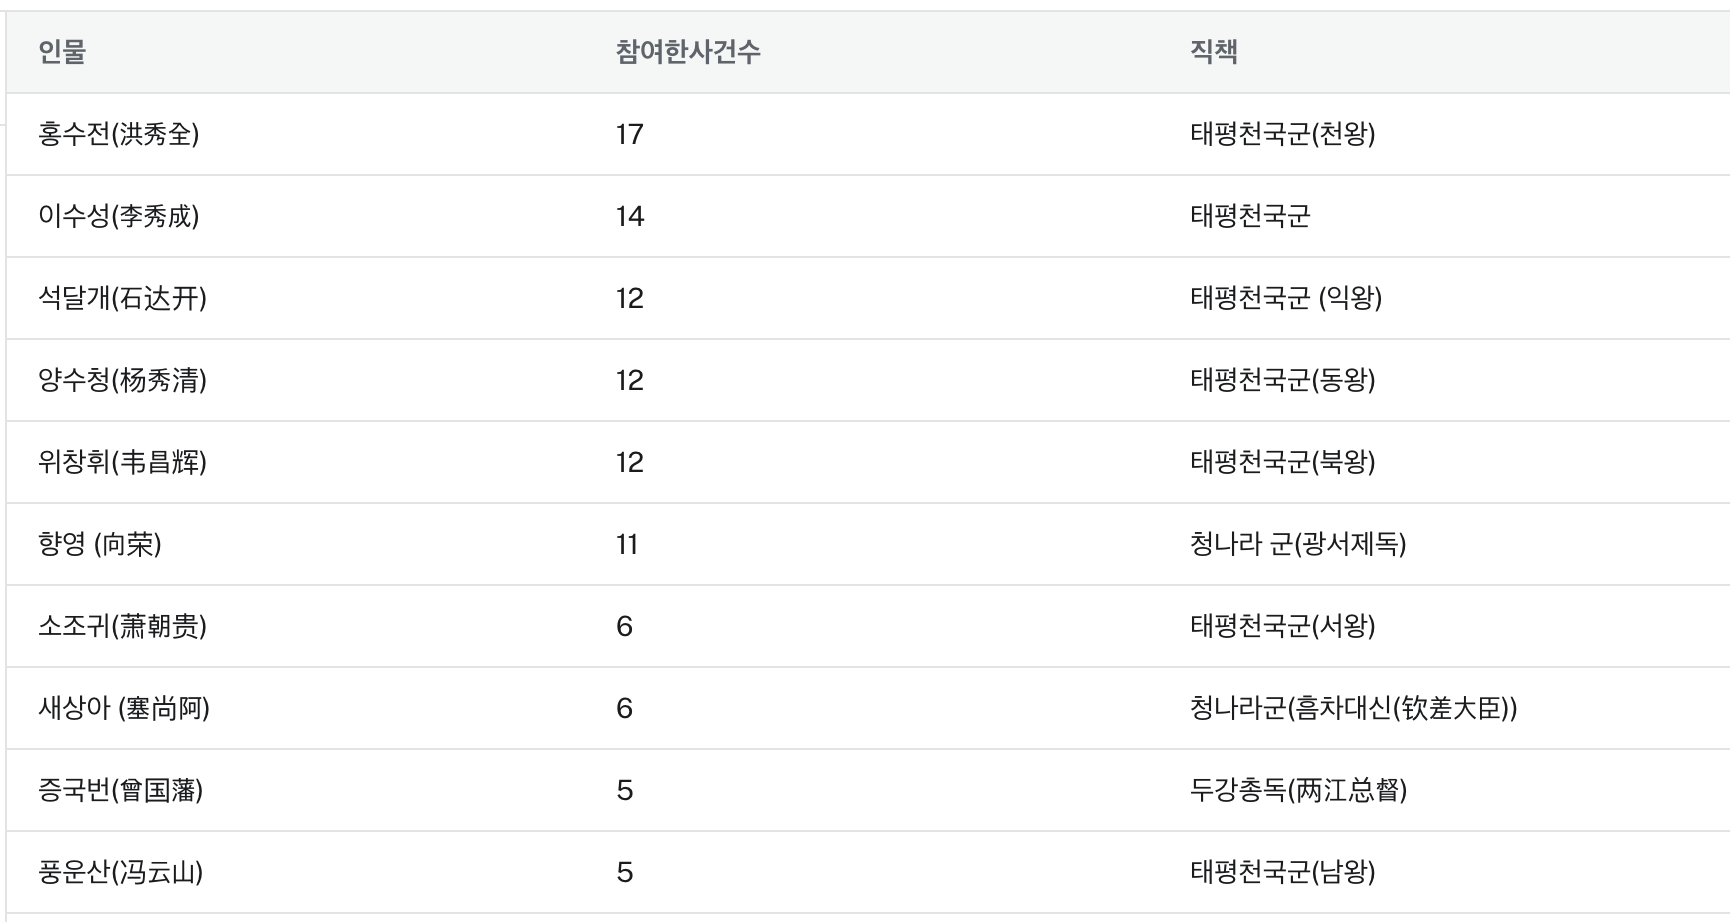Select the event count 14 cell

(x=630, y=216)
